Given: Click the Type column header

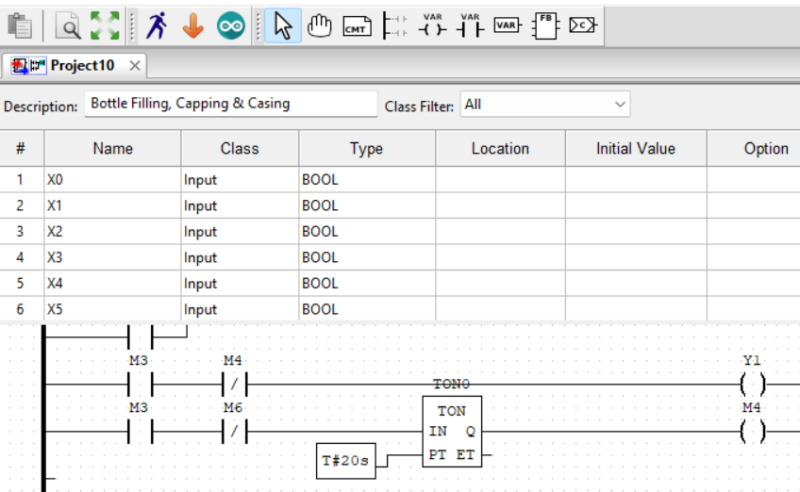Looking at the screenshot, I should click(x=366, y=149).
